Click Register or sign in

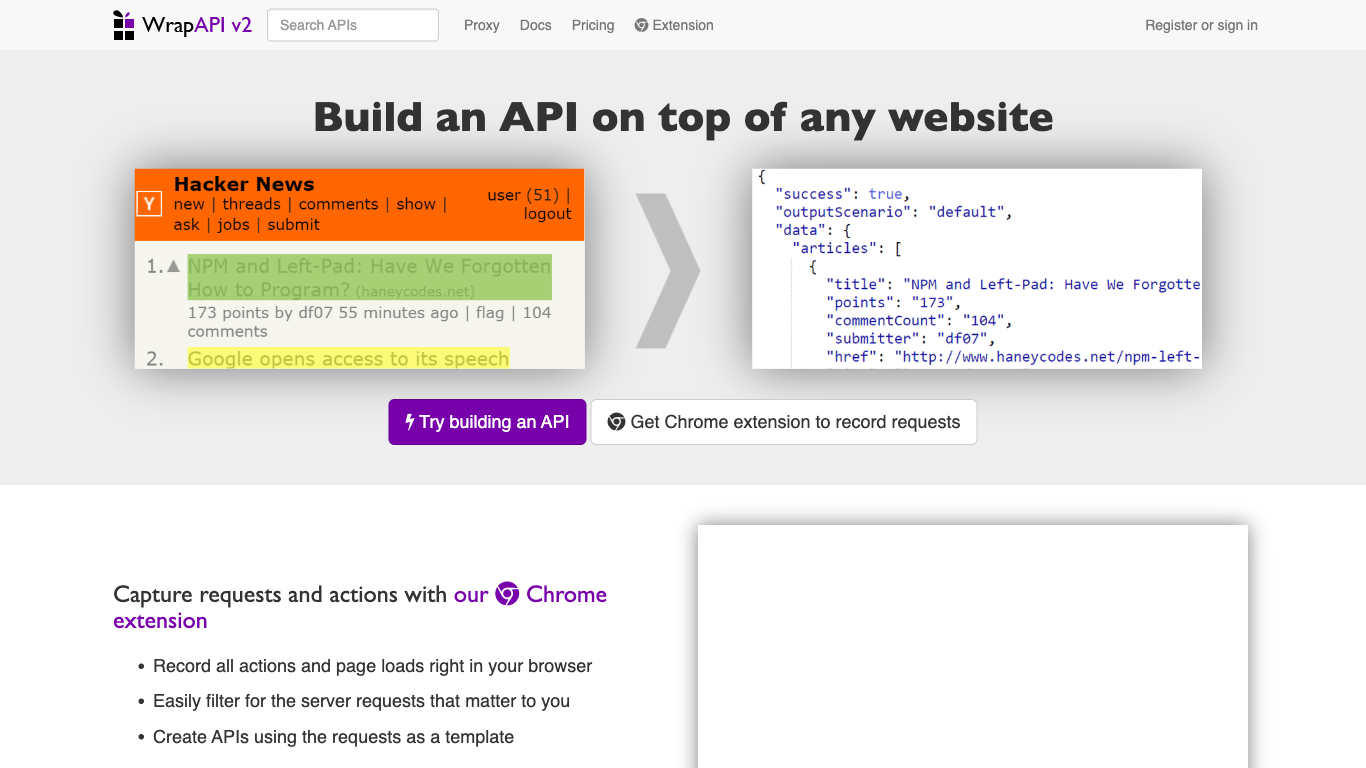tap(1201, 25)
